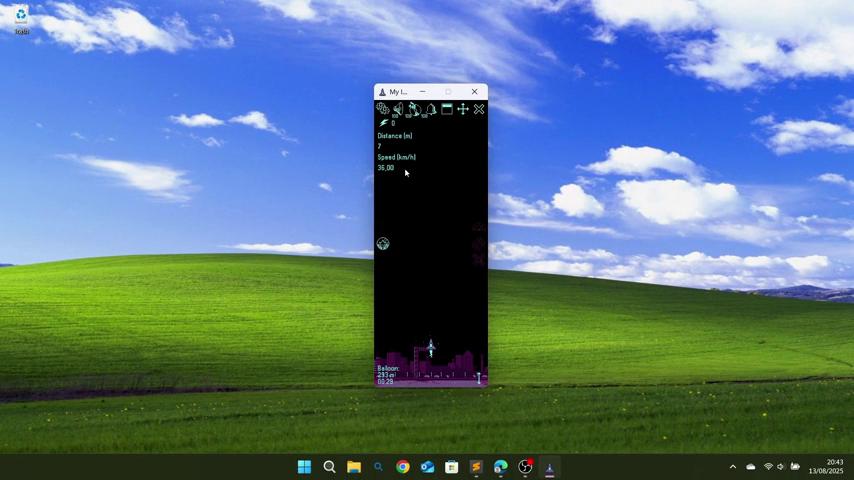Toggle the music volume icon

click(x=413, y=109)
